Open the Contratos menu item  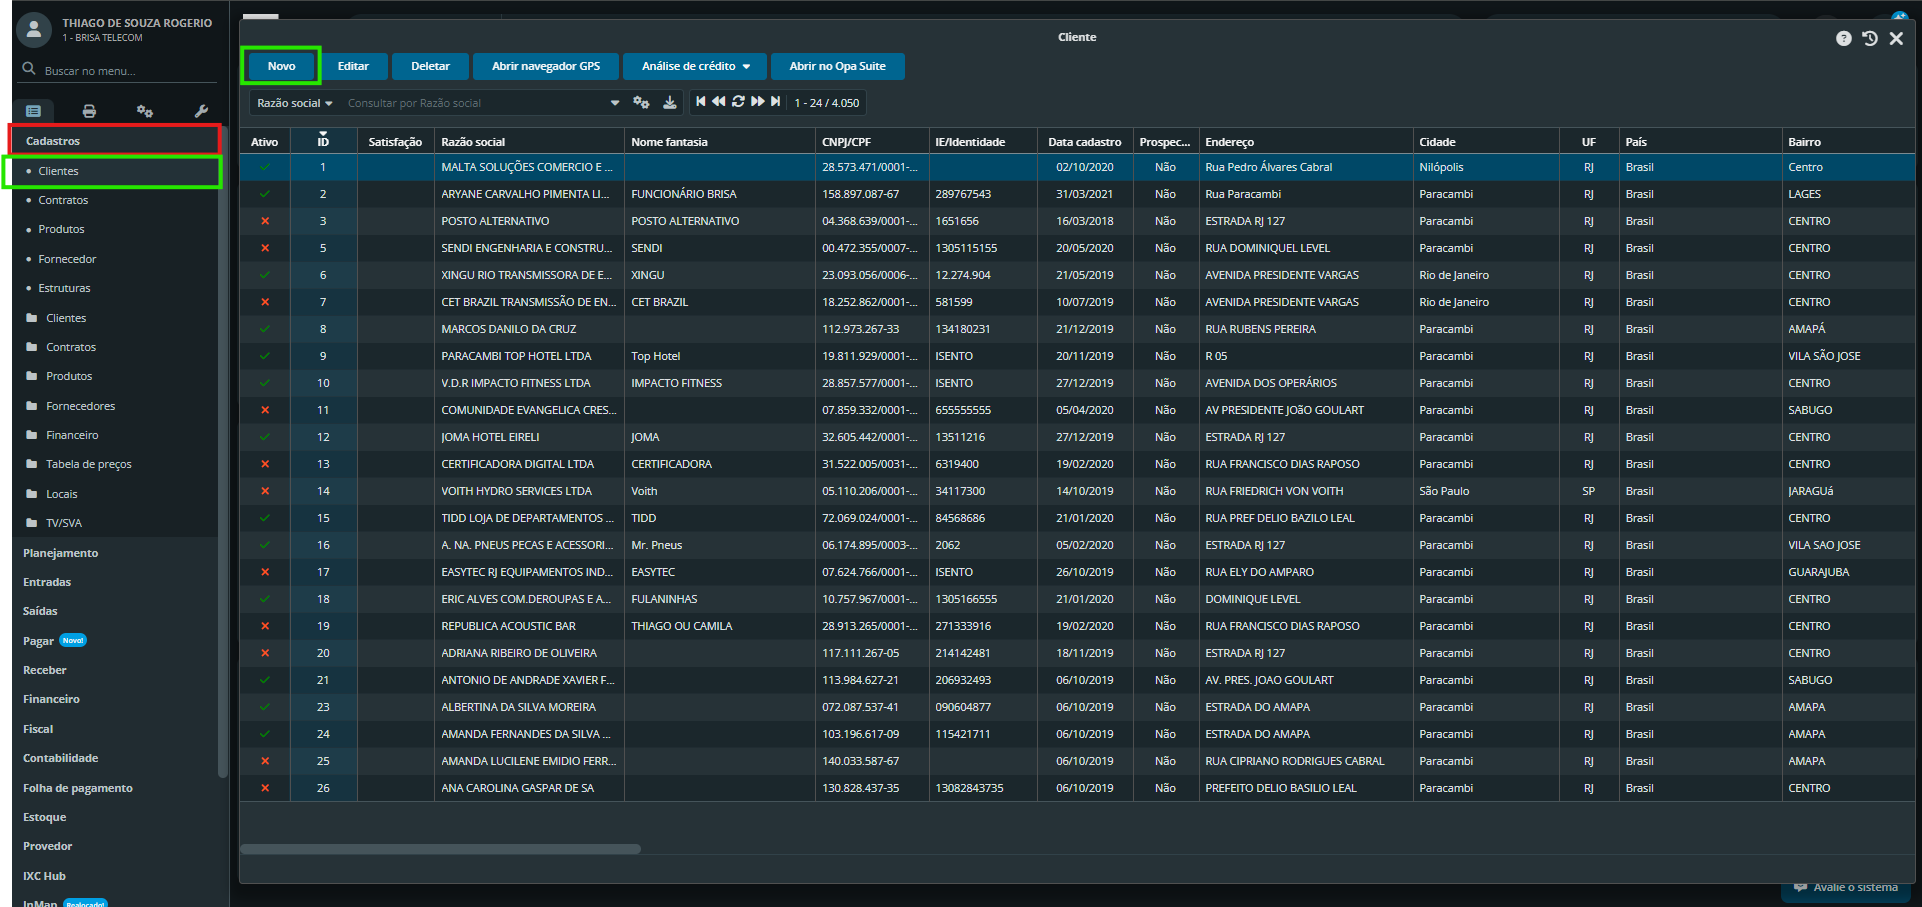[63, 200]
